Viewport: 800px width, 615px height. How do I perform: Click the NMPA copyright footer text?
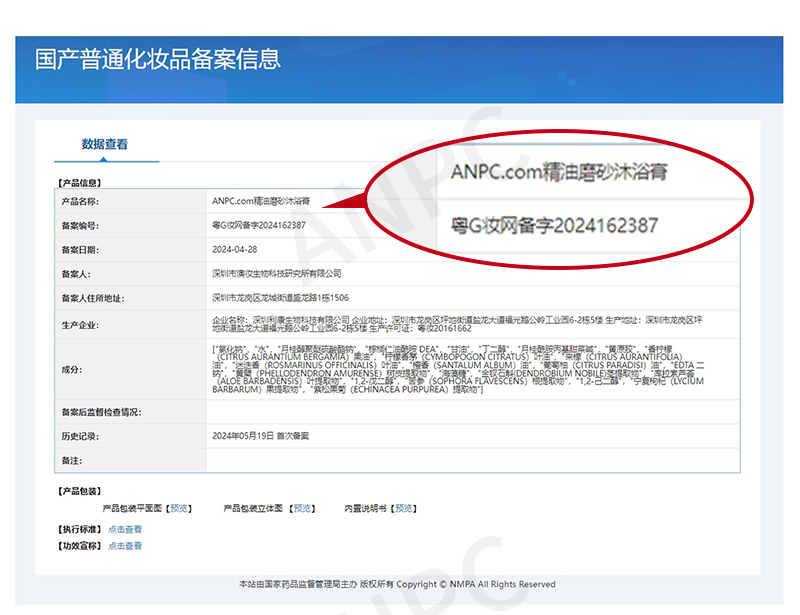(x=397, y=584)
